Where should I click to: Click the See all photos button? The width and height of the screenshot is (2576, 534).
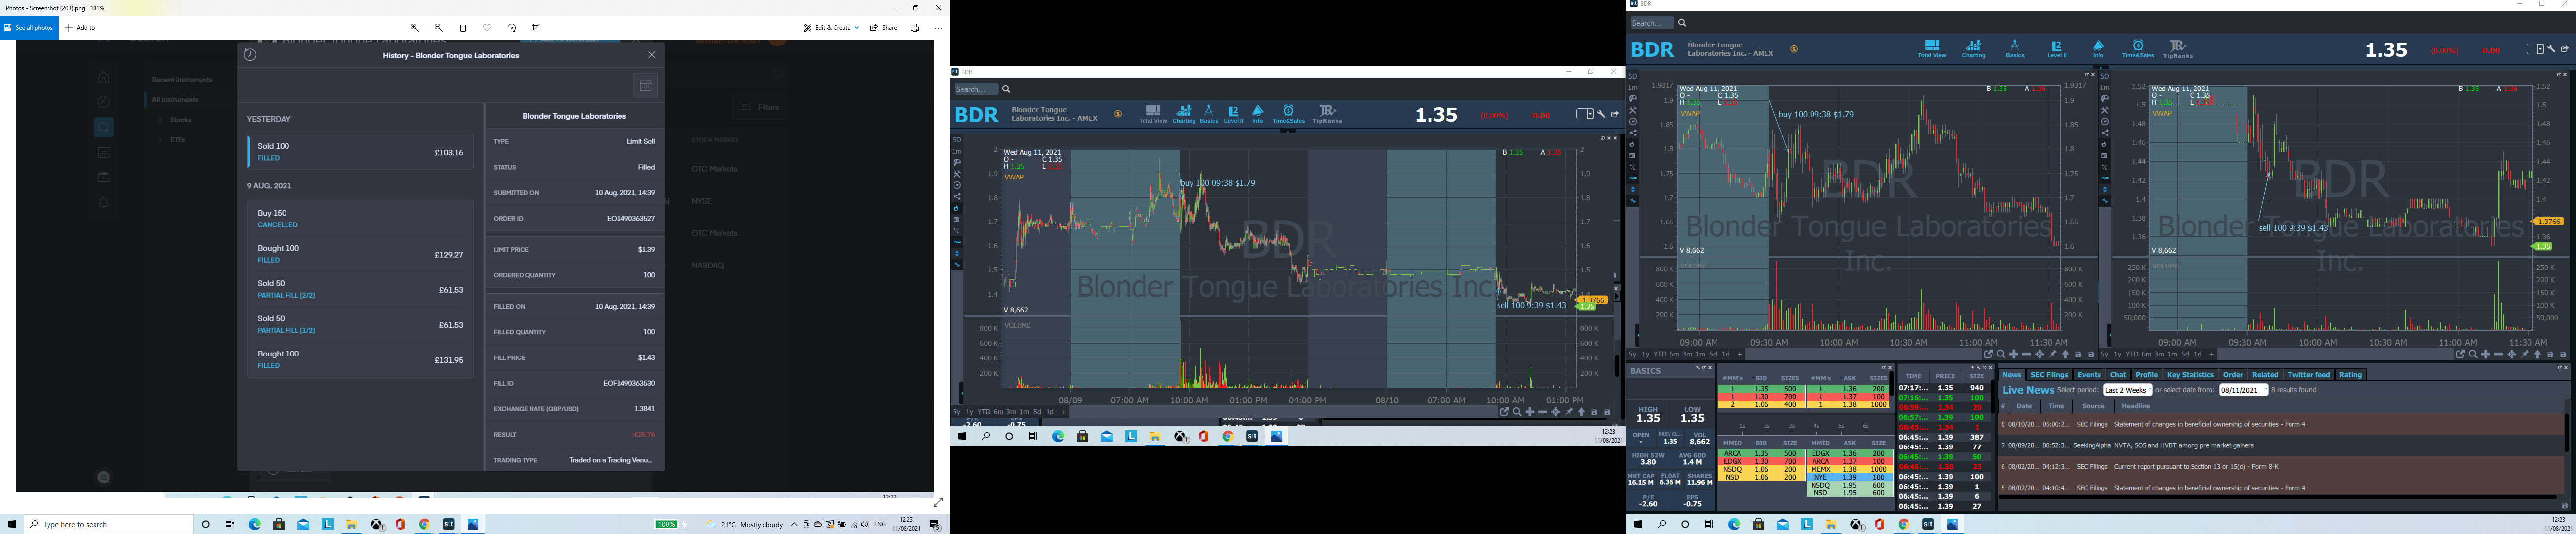(x=29, y=28)
